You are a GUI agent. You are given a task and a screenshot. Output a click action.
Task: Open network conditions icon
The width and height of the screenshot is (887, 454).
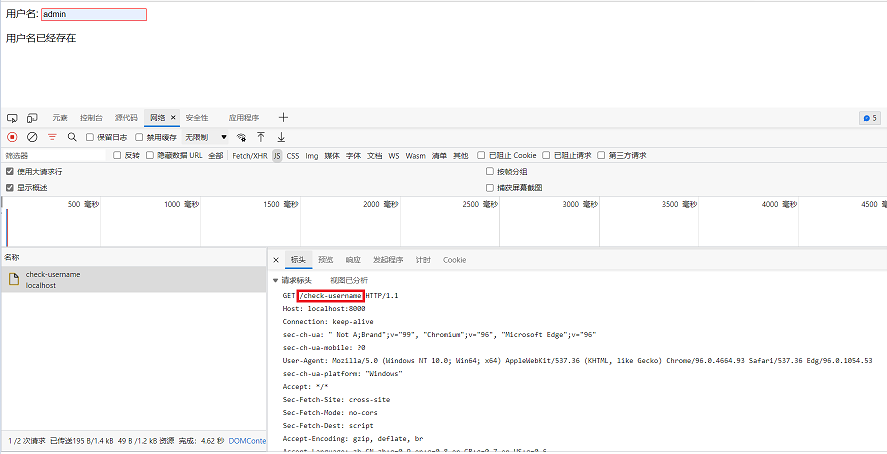click(242, 137)
